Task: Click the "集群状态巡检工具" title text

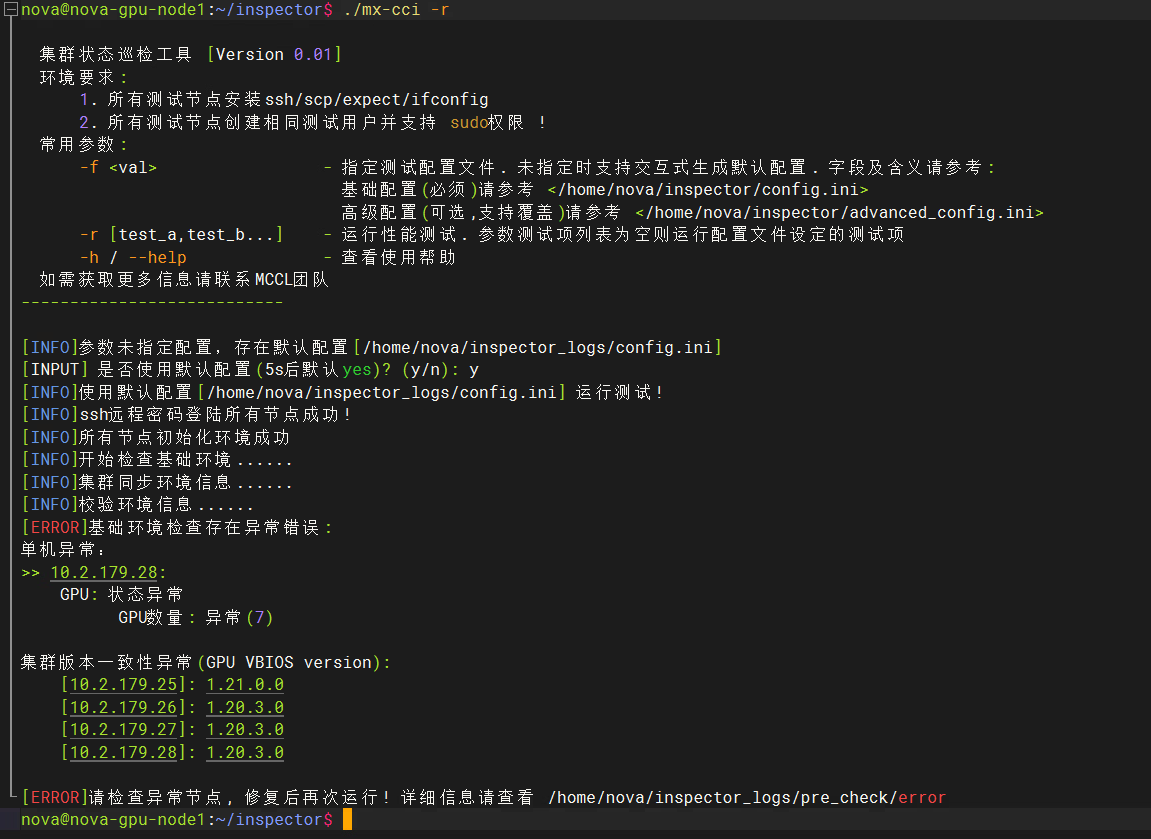Action: click(116, 54)
